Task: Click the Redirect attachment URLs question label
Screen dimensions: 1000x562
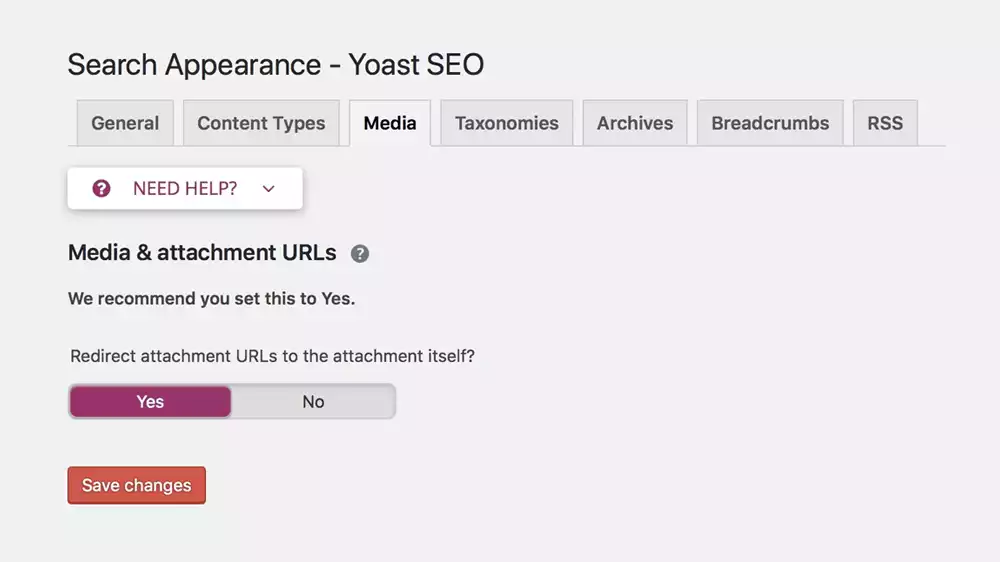Action: point(272,355)
